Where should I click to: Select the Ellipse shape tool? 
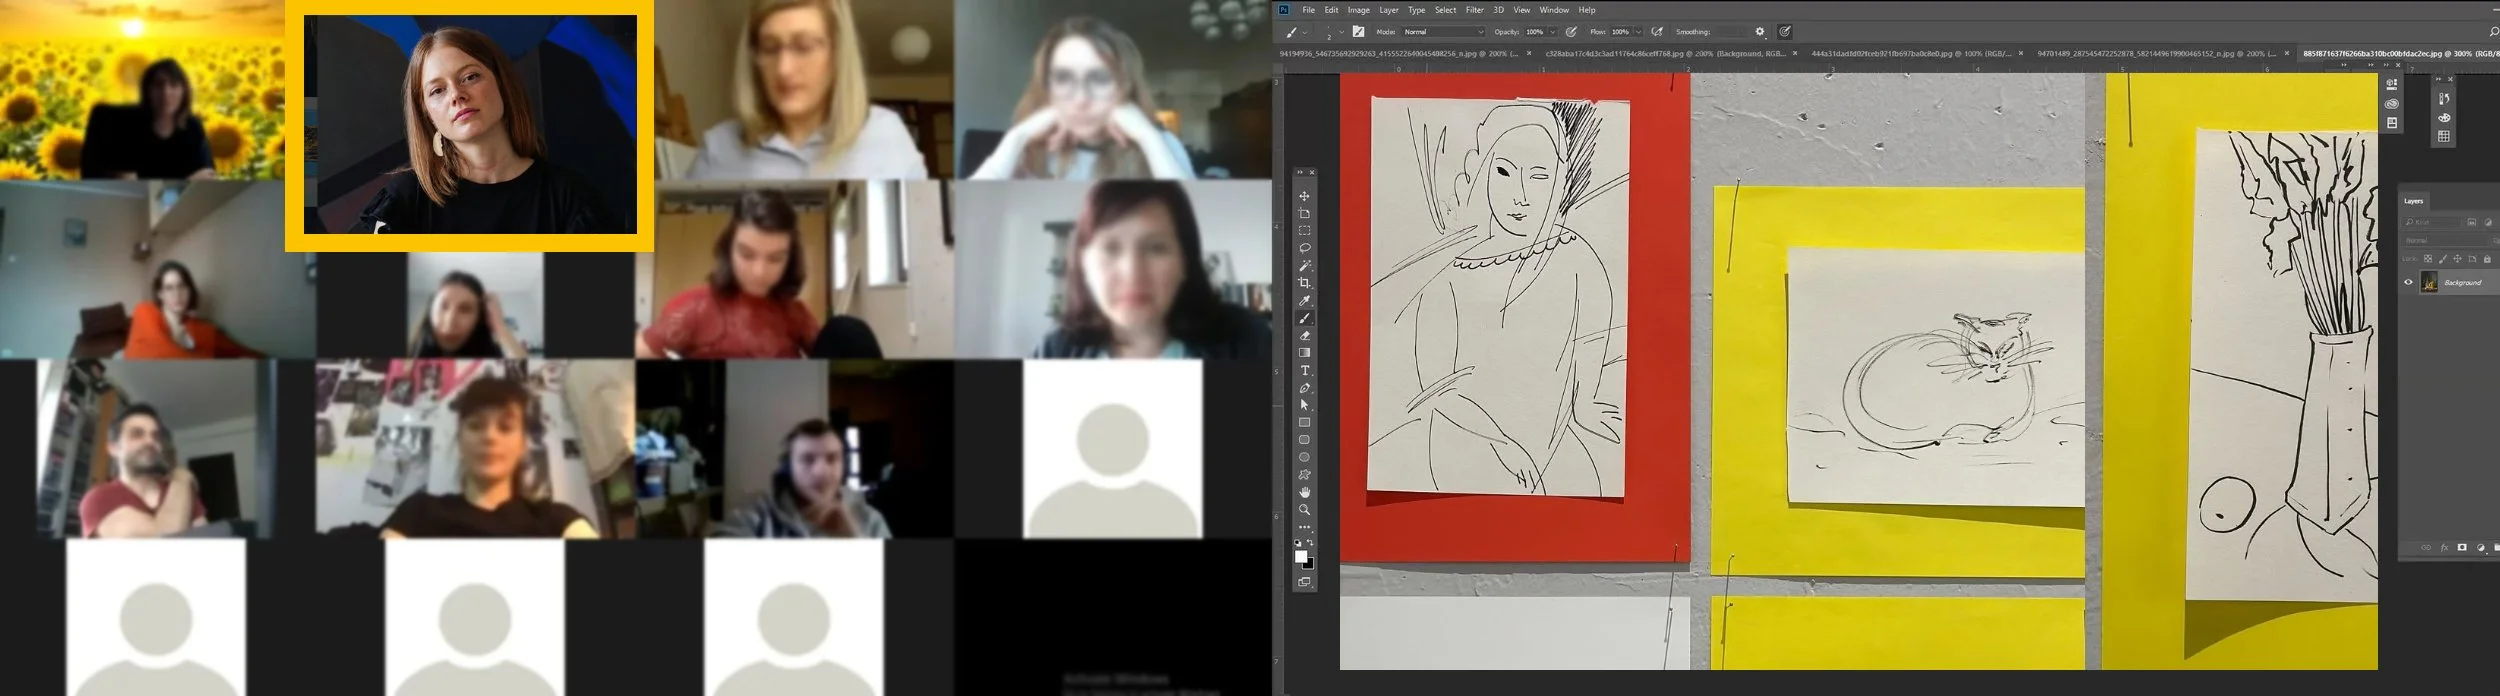point(1304,457)
